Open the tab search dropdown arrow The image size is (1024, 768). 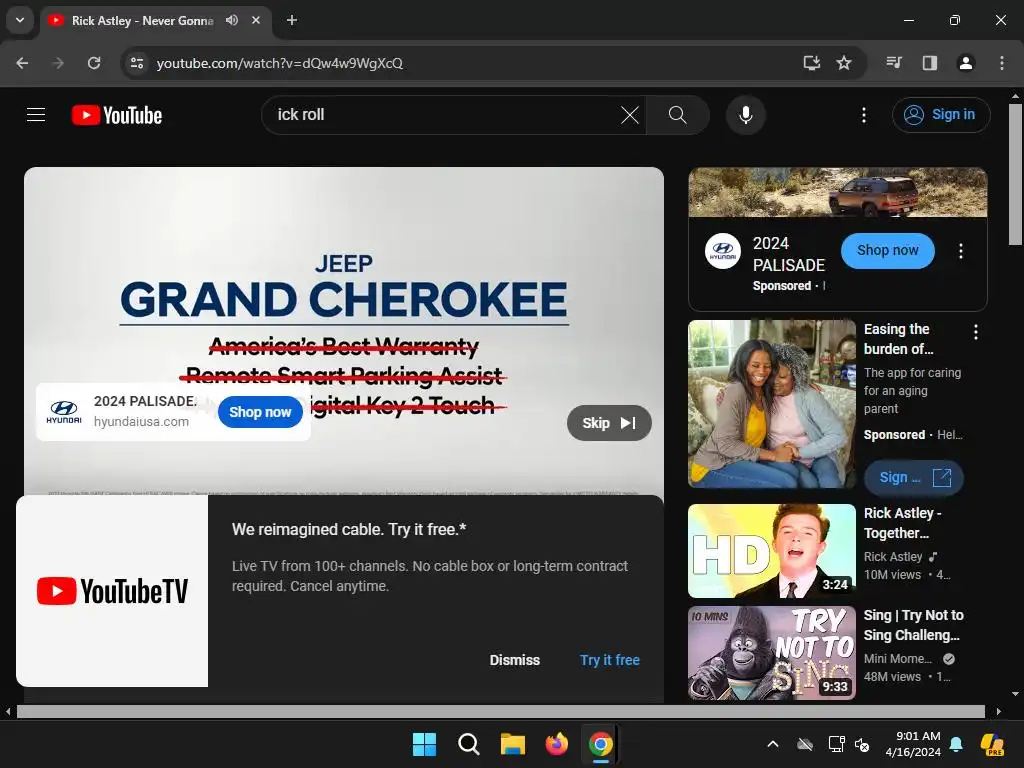point(20,20)
